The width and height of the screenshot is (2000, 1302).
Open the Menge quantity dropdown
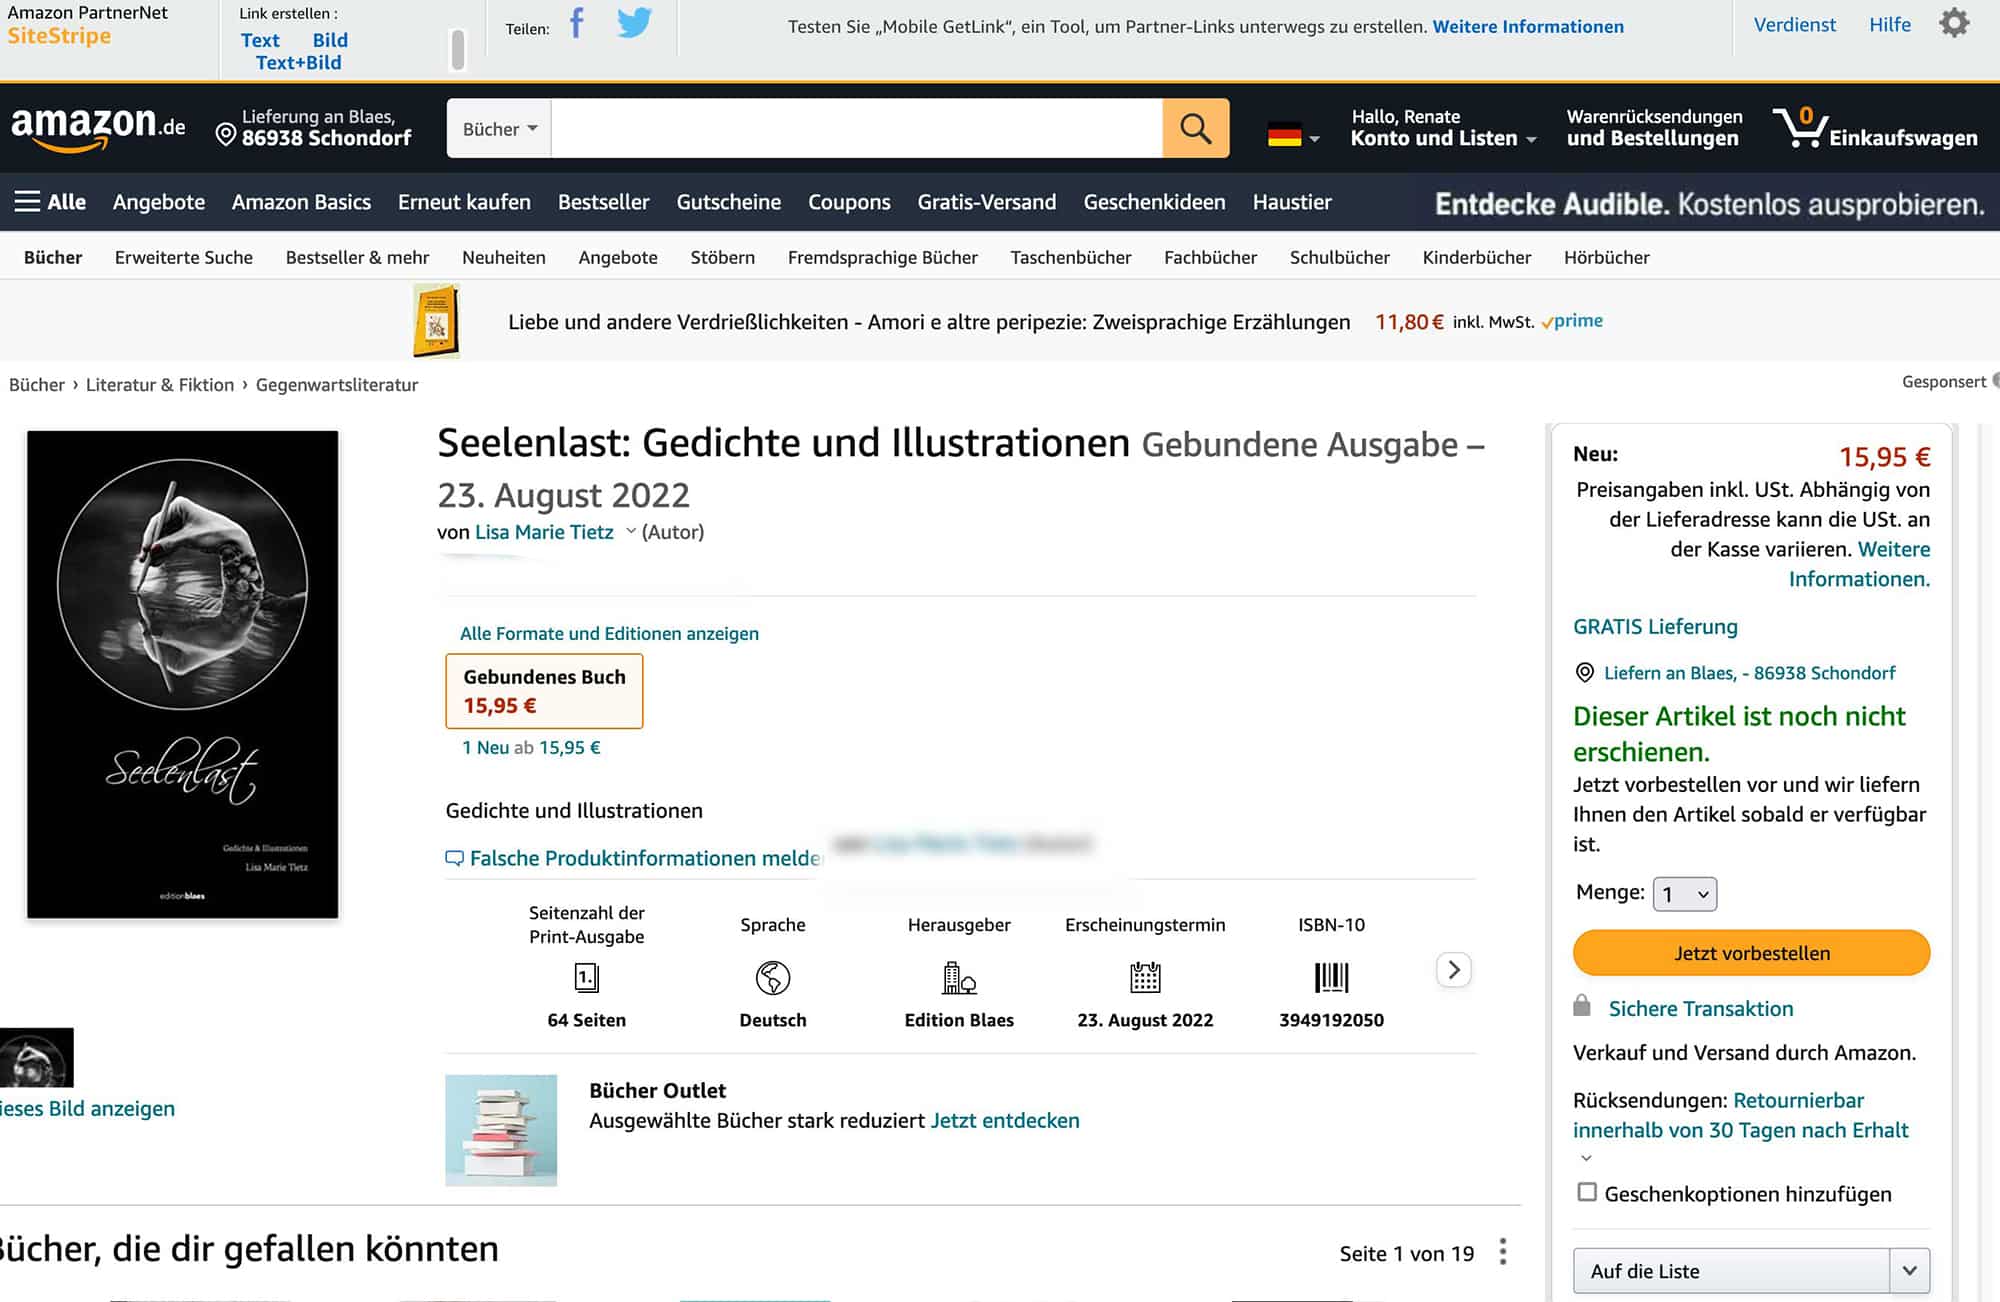1685,894
